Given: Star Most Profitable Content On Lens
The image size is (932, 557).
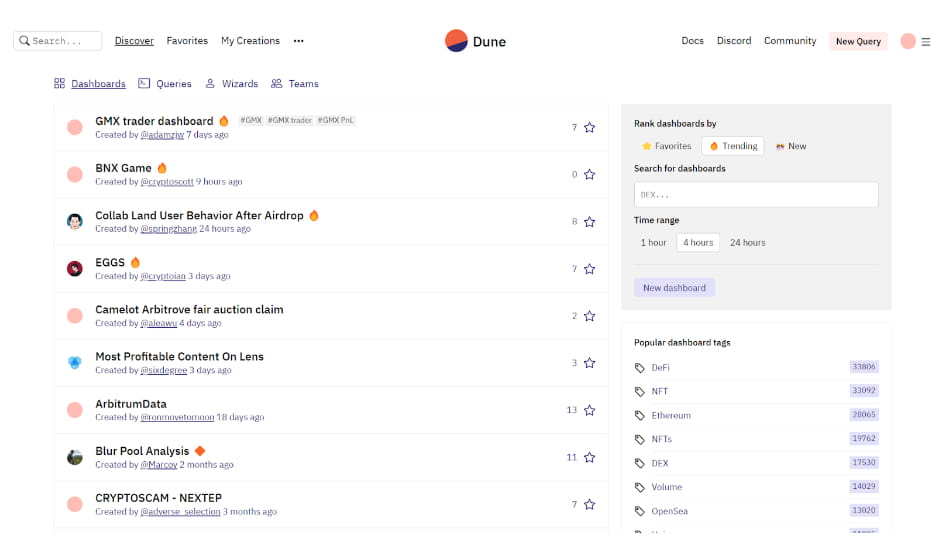Looking at the screenshot, I should tap(589, 363).
